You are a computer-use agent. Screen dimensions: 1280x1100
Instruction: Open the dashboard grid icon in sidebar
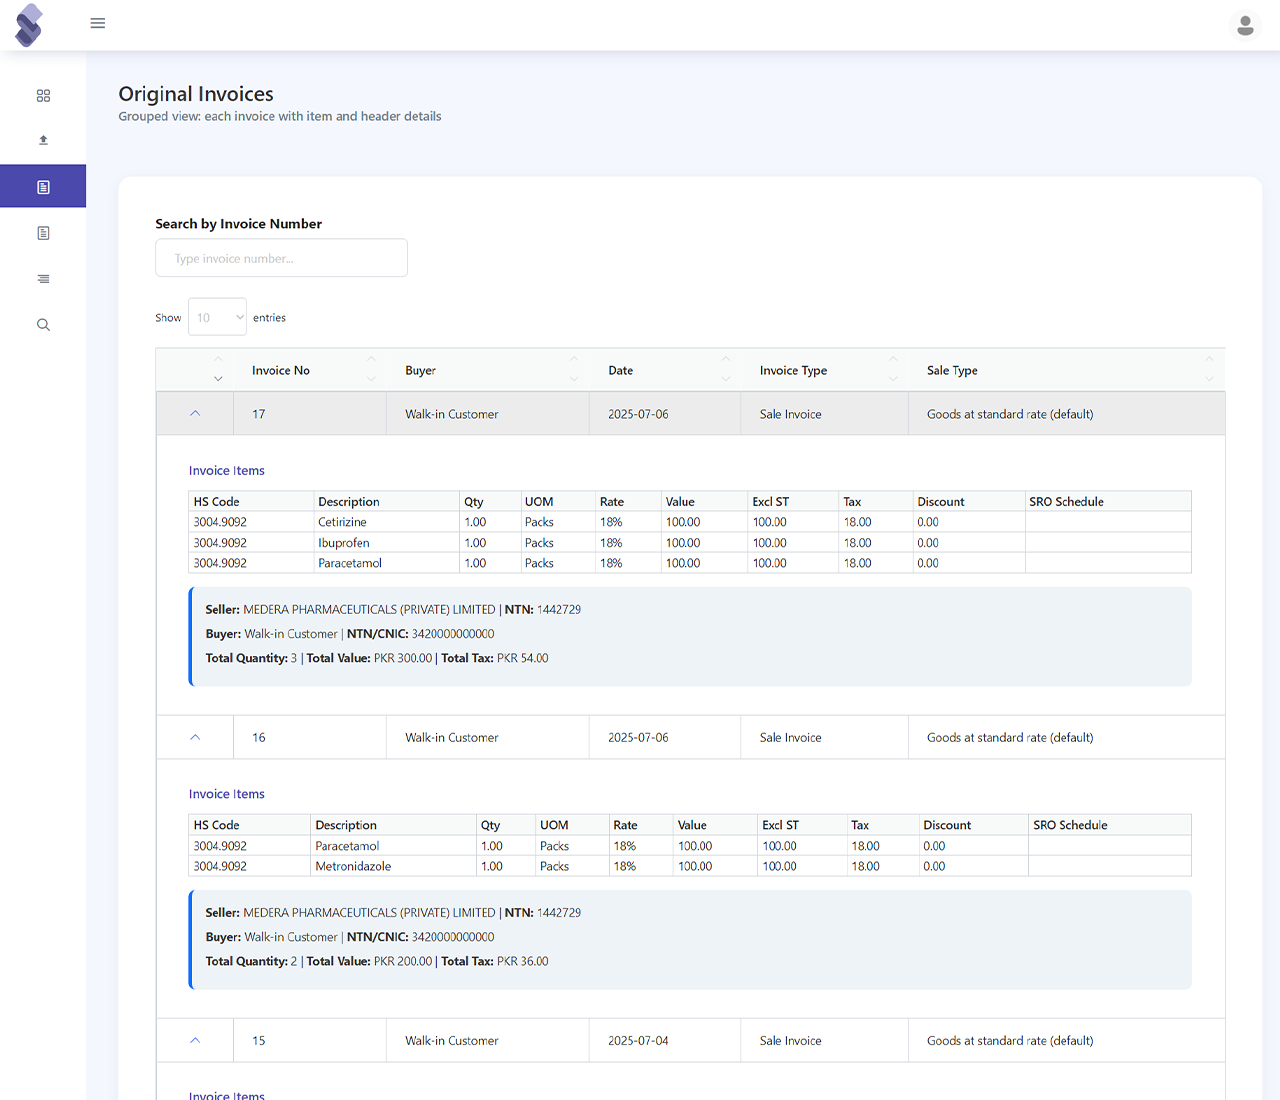click(43, 95)
